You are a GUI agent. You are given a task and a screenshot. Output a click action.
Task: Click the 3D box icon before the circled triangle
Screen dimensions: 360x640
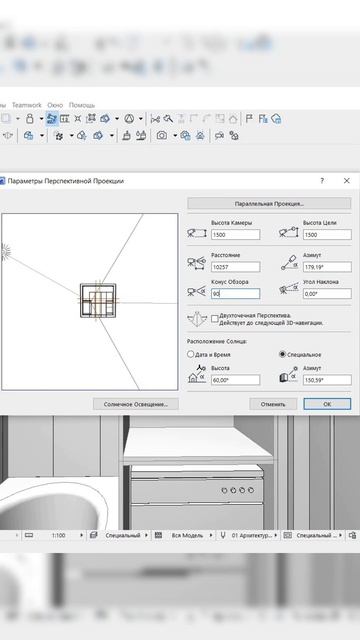pyautogui.click(x=105, y=119)
